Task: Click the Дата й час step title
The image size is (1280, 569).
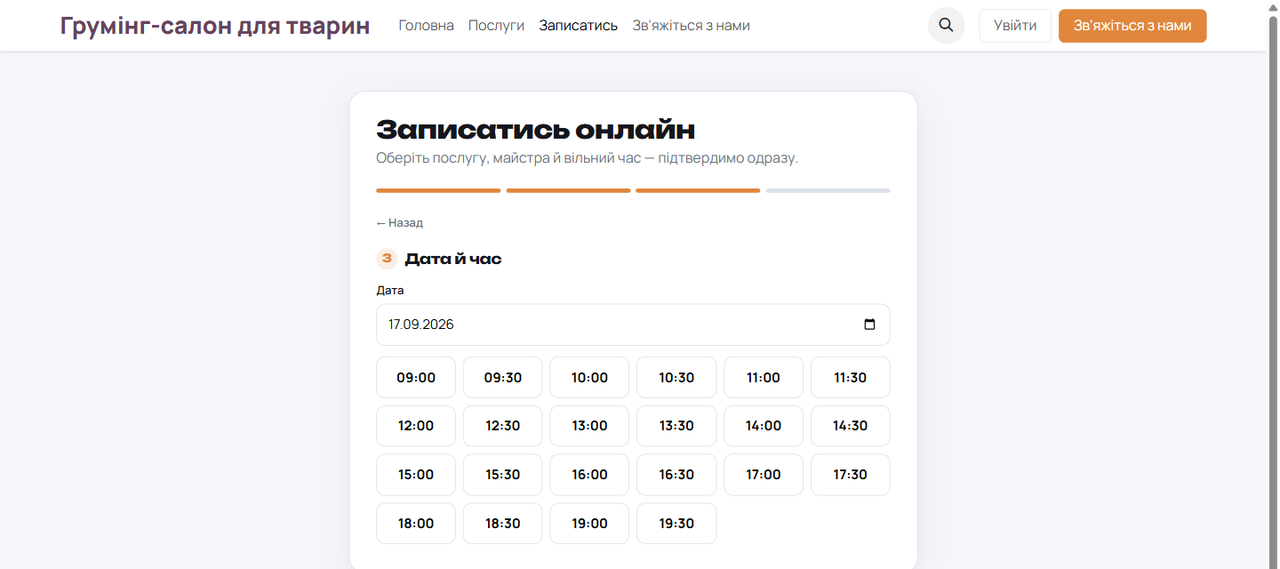Action: (453, 259)
